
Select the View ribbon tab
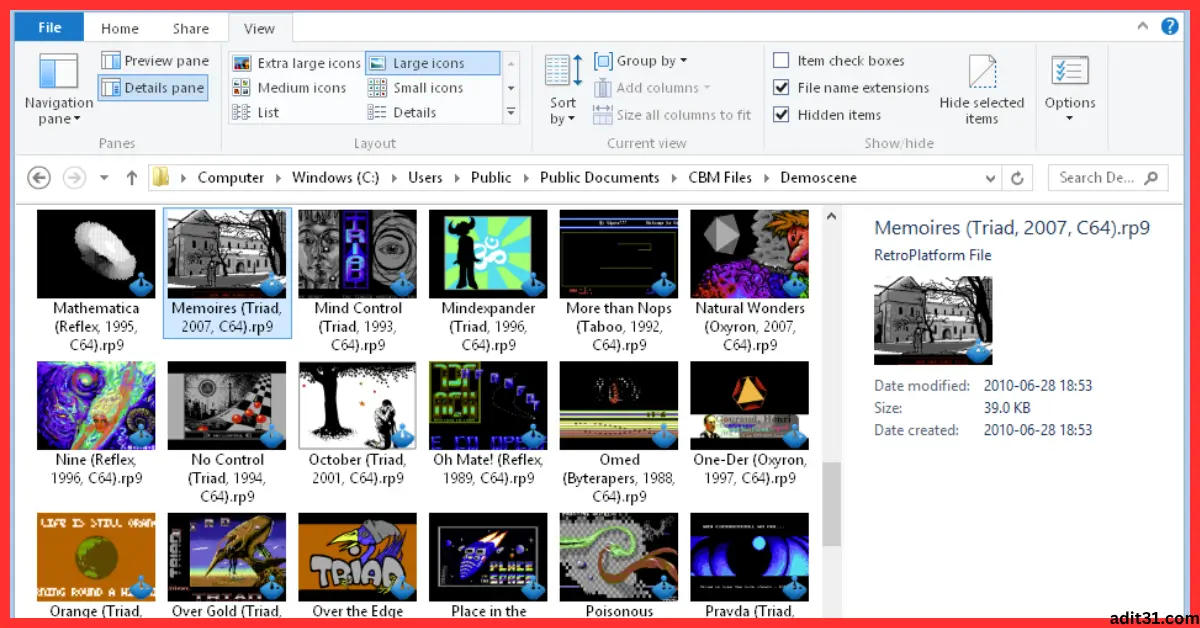(259, 29)
